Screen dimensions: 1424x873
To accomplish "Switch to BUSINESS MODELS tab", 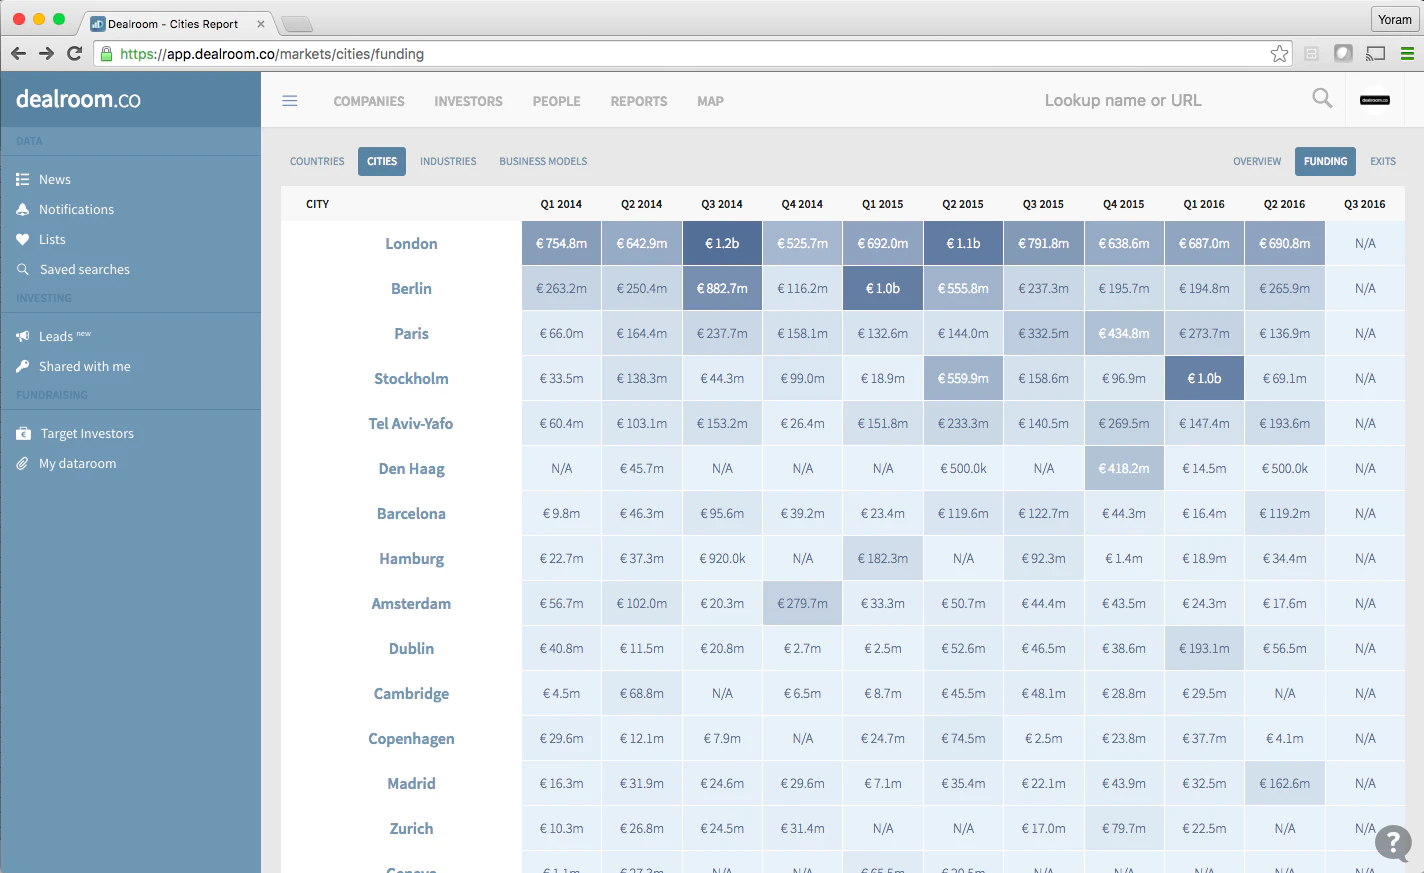I will (543, 161).
